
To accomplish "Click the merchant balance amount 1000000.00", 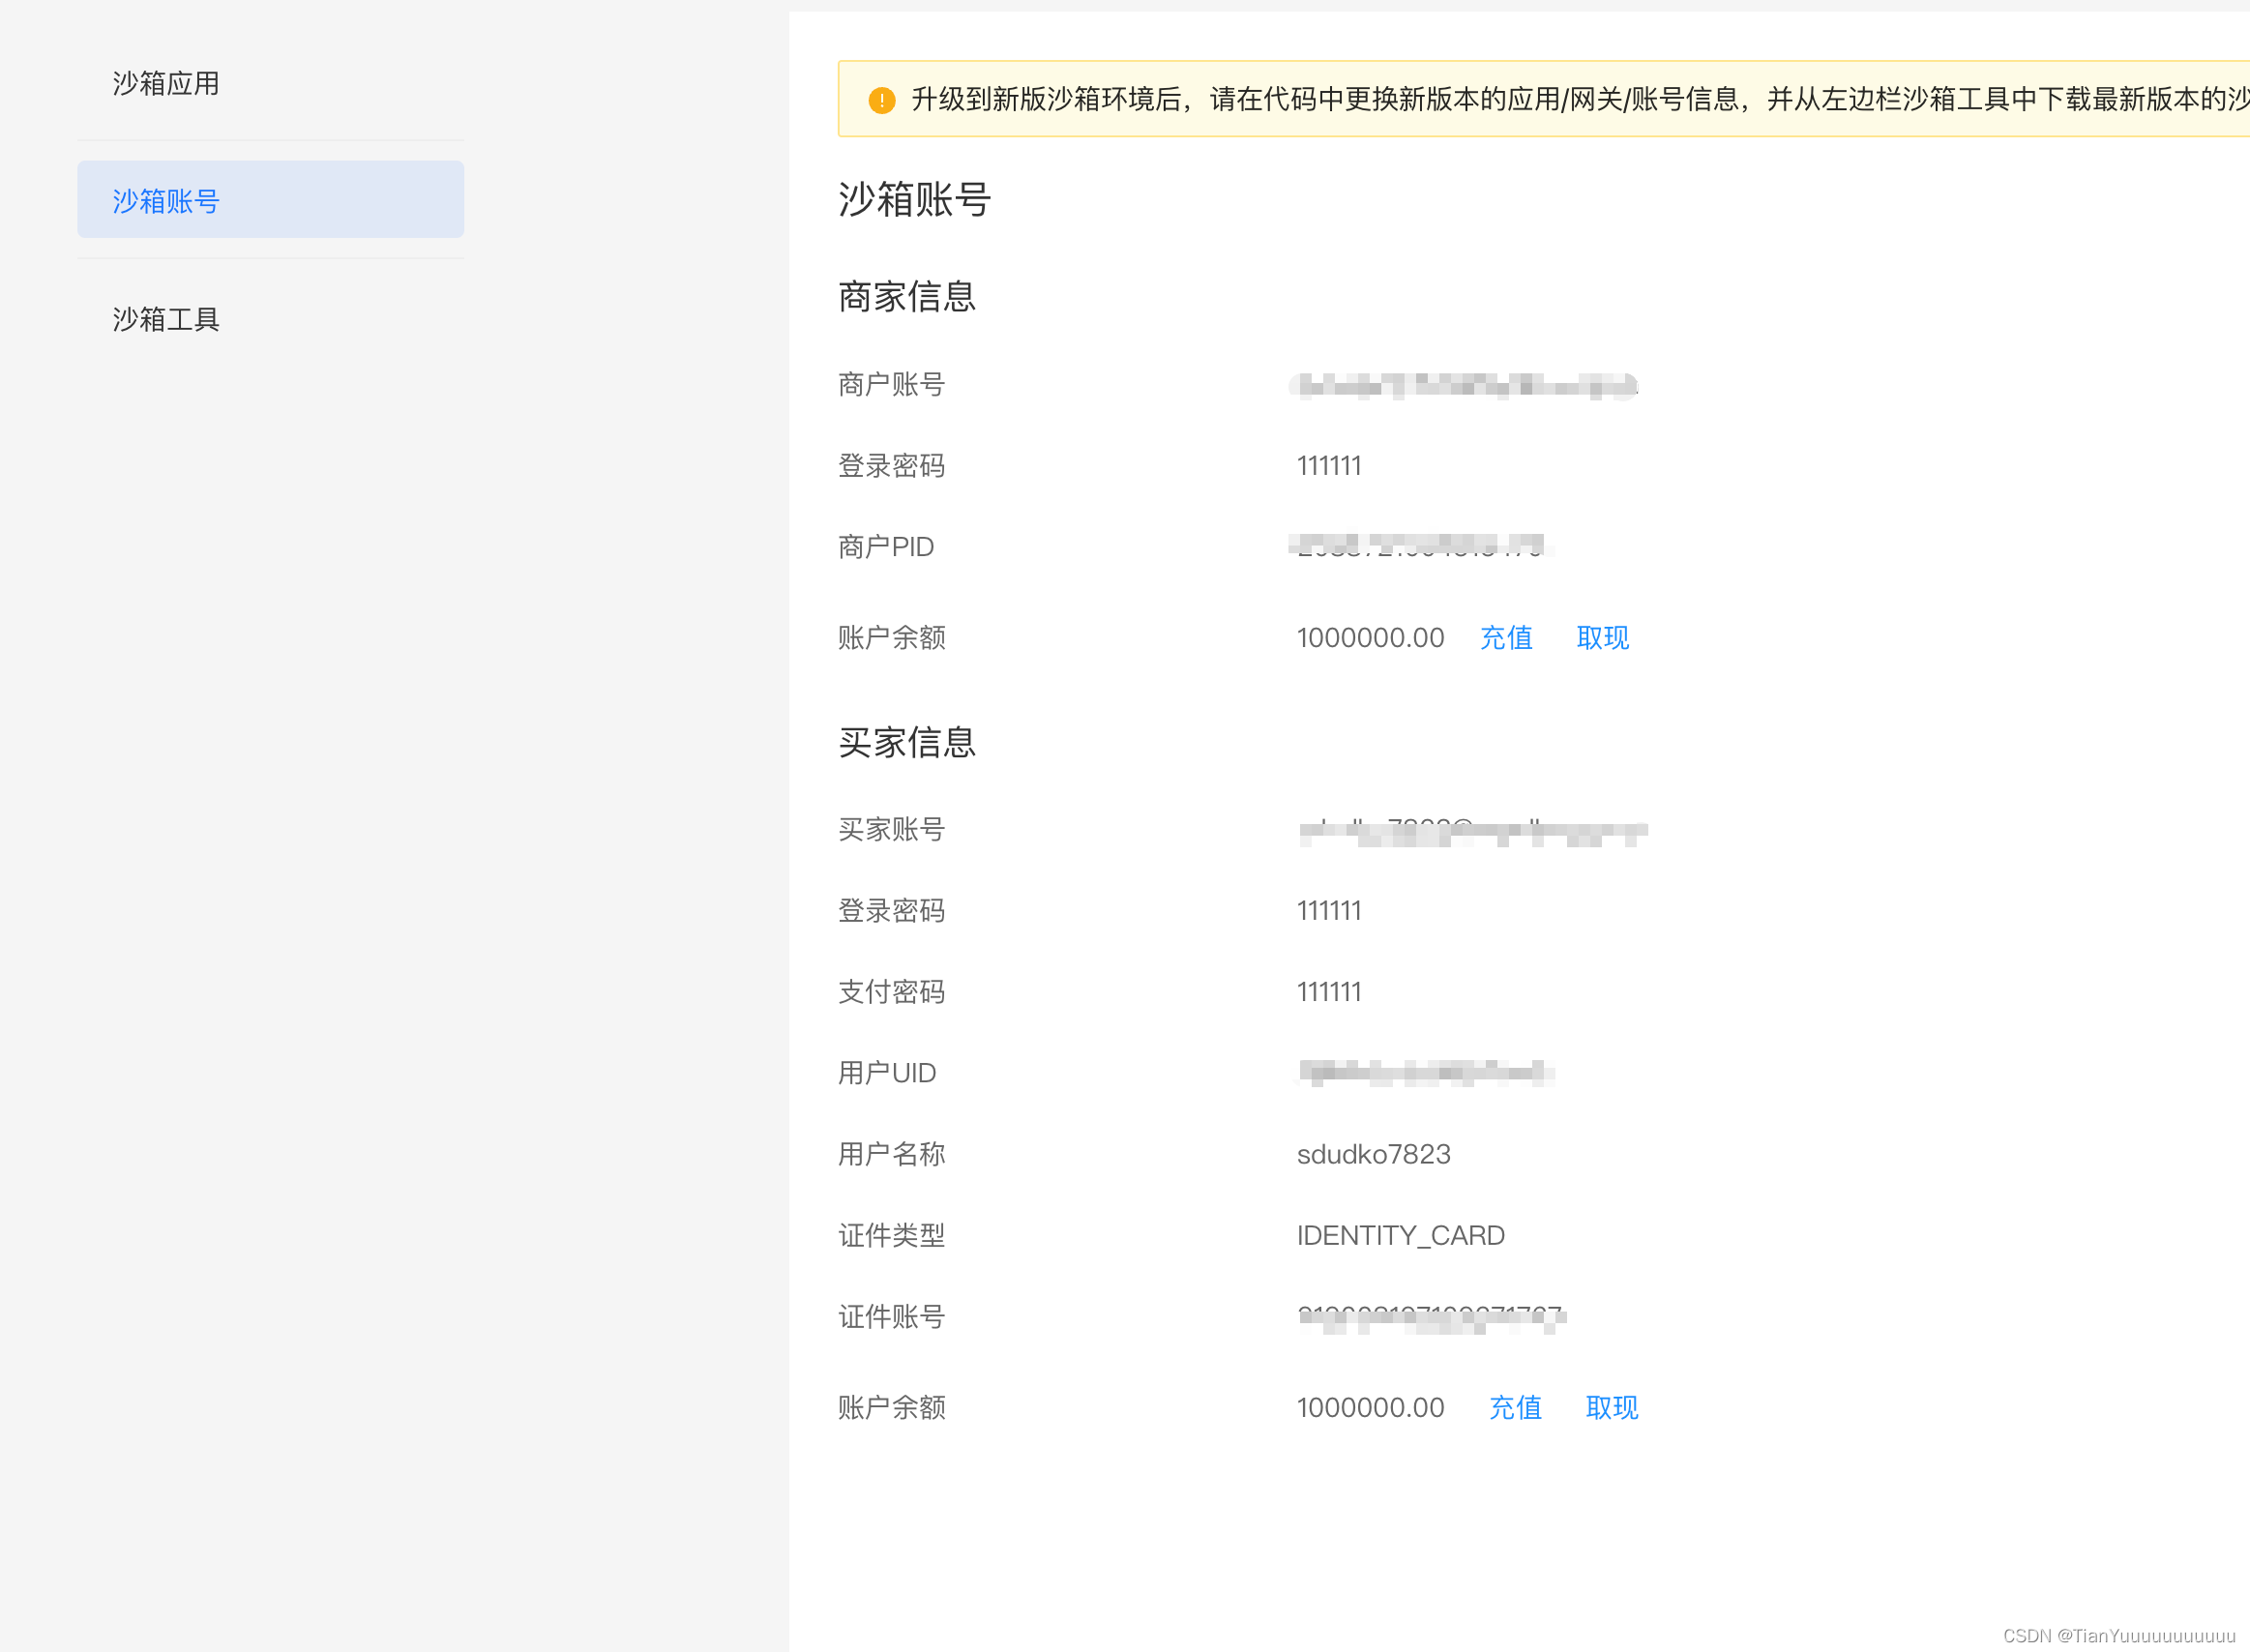I will [x=1370, y=637].
